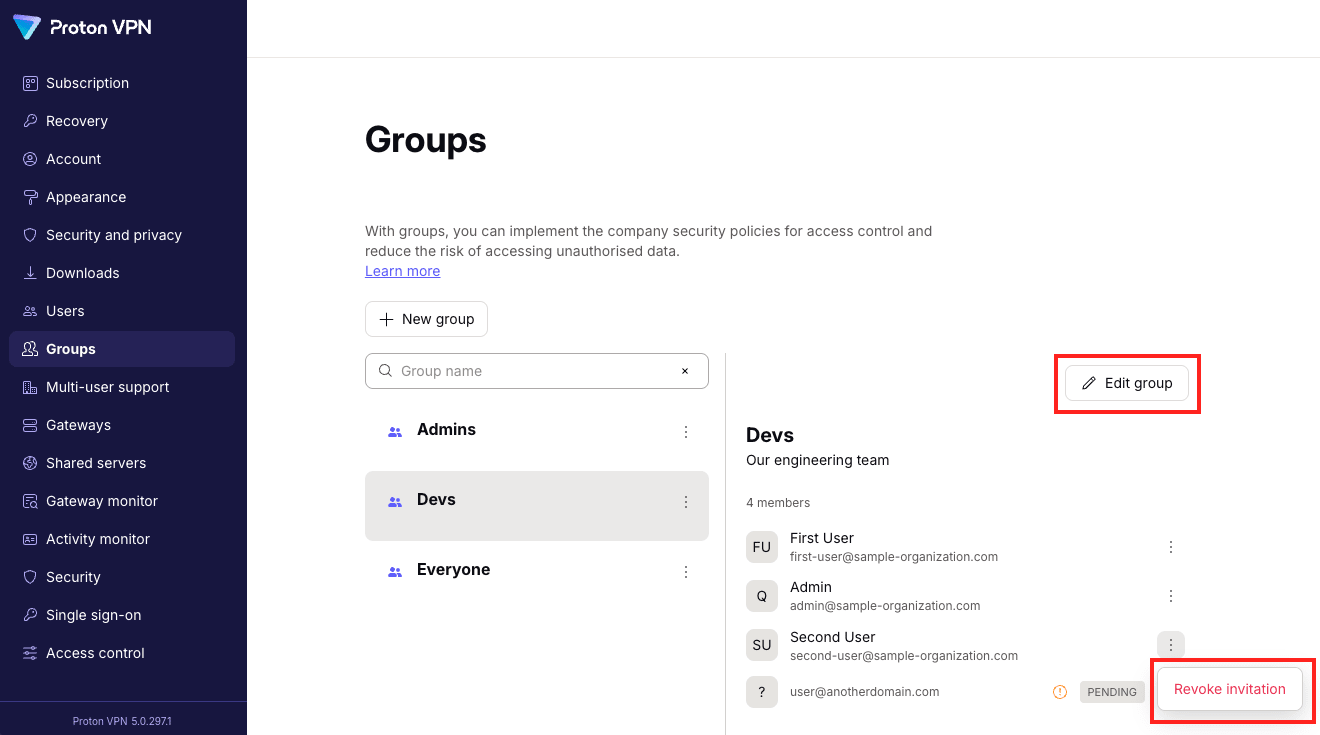The image size is (1320, 735).
Task: Click the Proton VPN logo
Action: tap(80, 27)
